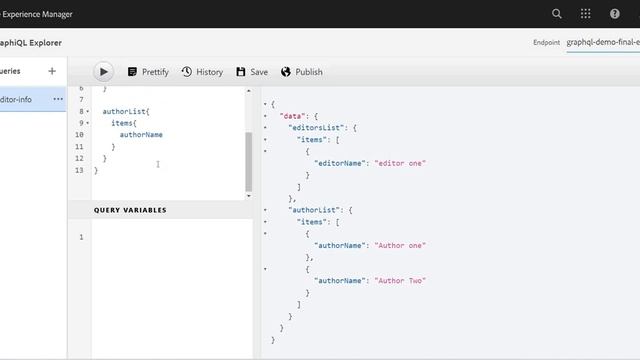
Task: Collapse editorsList "items" array
Action: [x=265, y=140]
